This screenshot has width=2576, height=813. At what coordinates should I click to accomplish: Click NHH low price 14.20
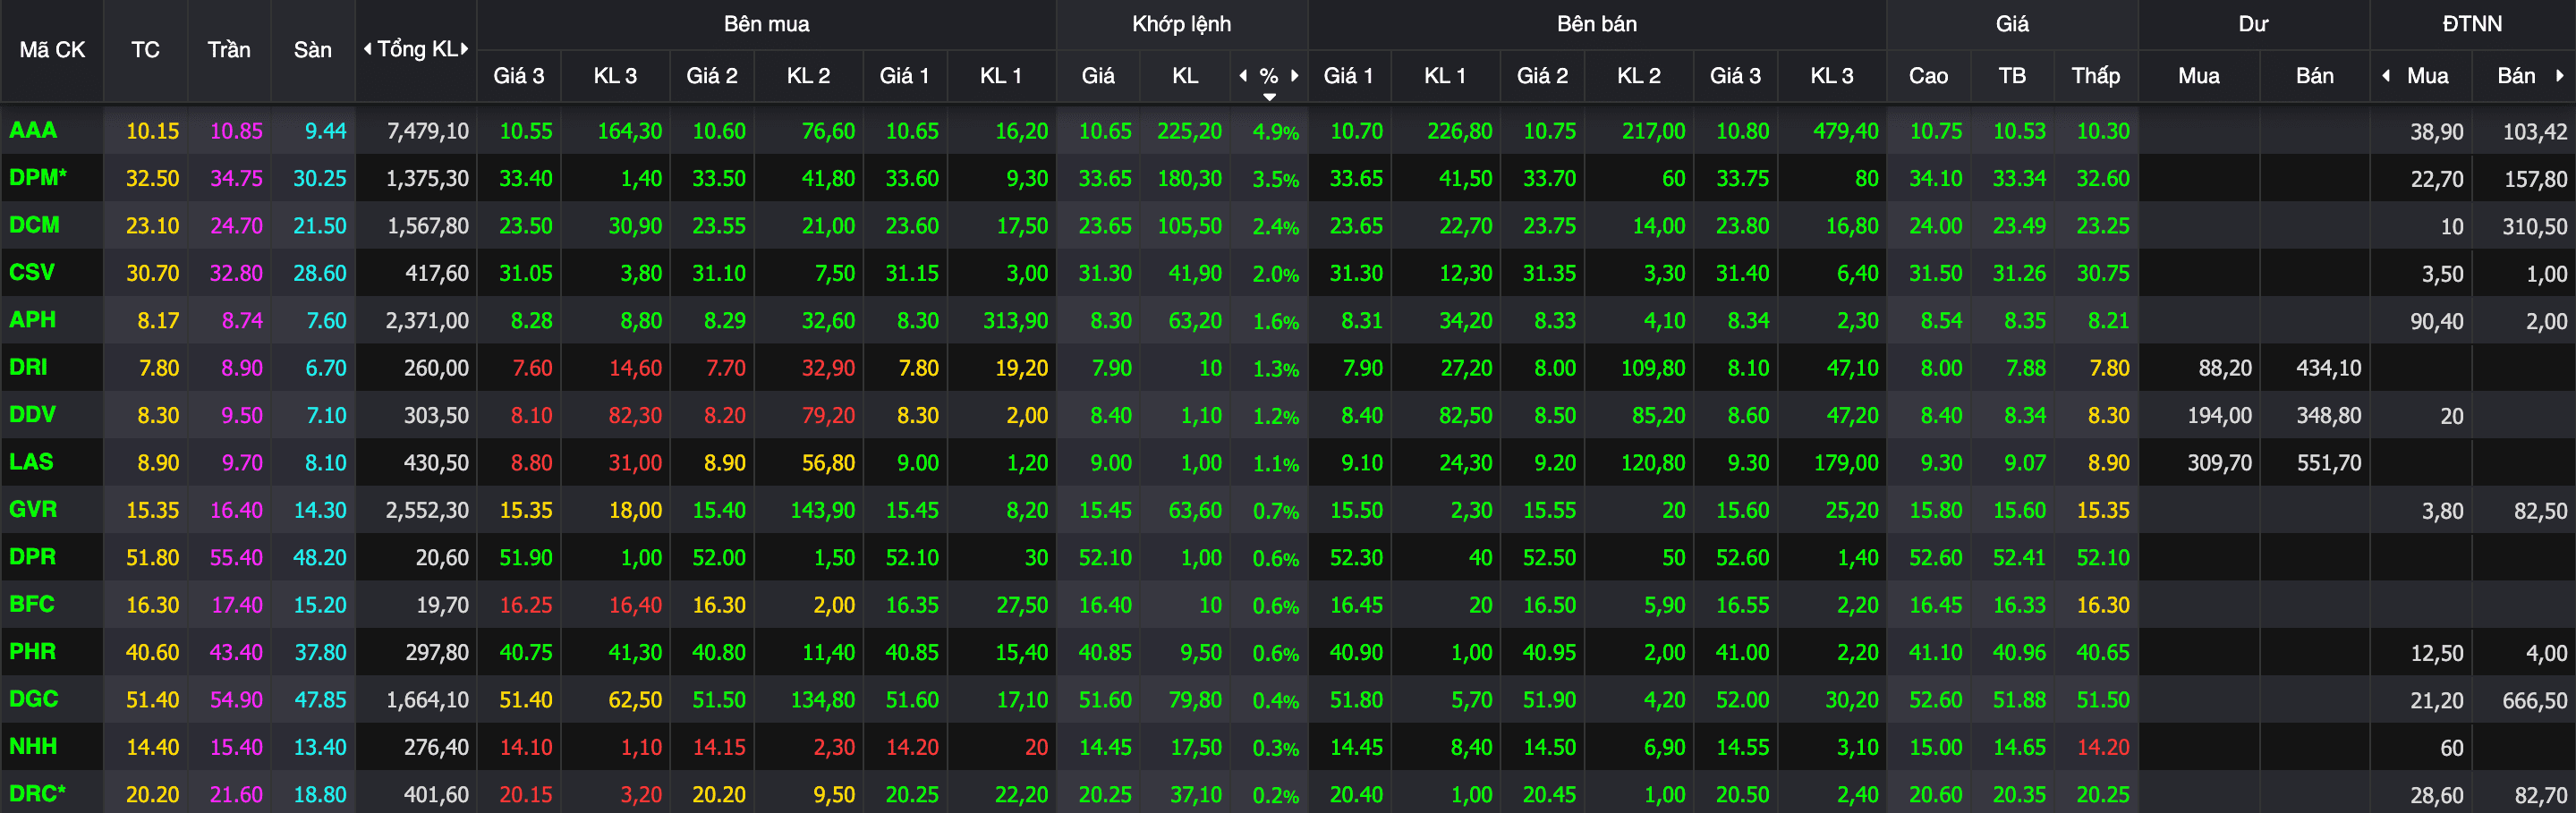pos(2102,747)
